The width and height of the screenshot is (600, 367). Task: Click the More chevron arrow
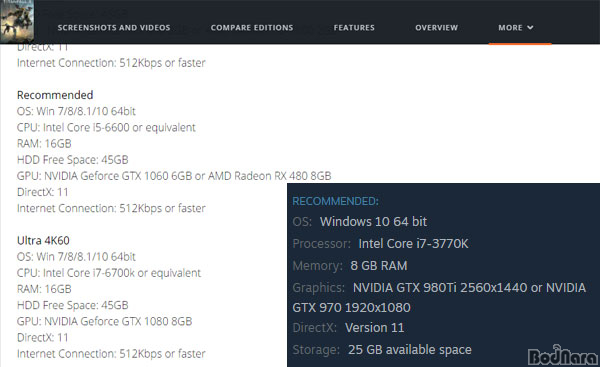pyautogui.click(x=530, y=28)
